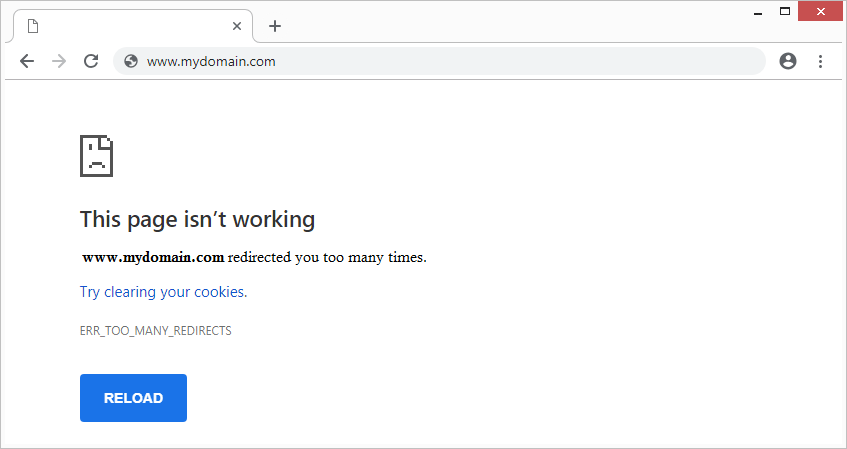This screenshot has height=449, width=847.
Task: Click the sad page error icon
Action: click(x=96, y=156)
